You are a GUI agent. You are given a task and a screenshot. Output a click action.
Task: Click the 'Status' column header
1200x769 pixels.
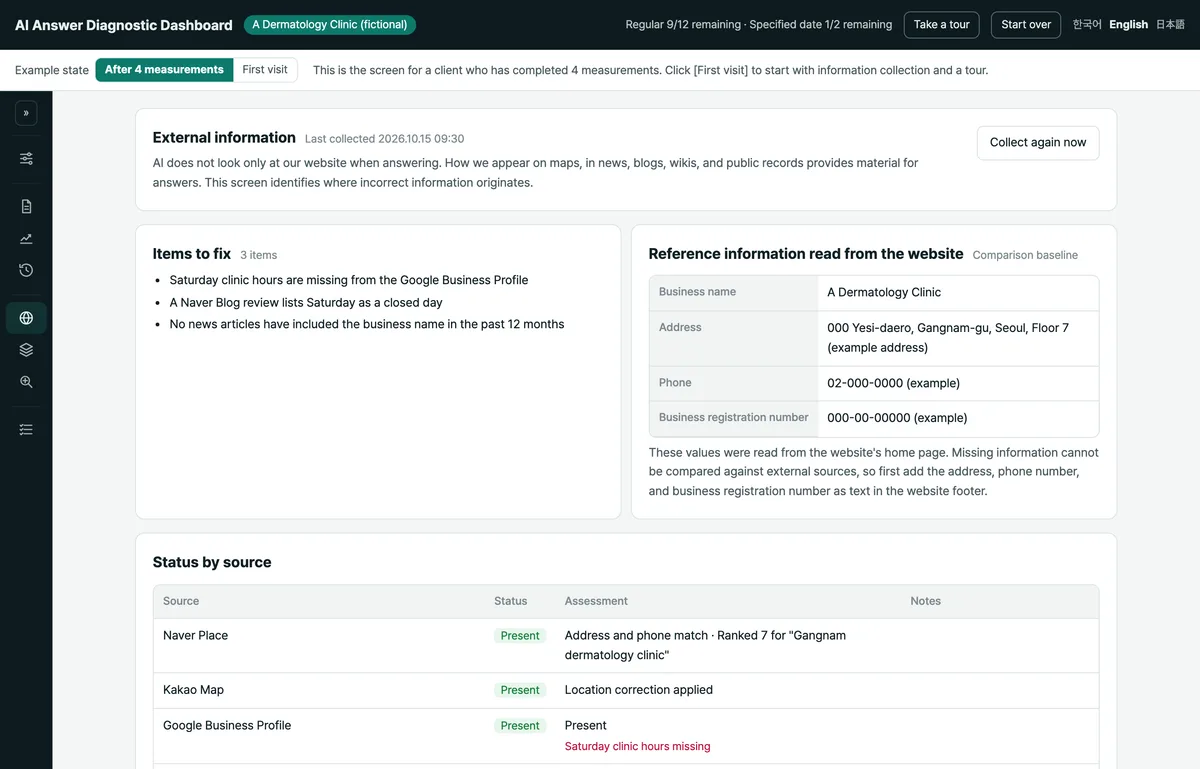[510, 601]
